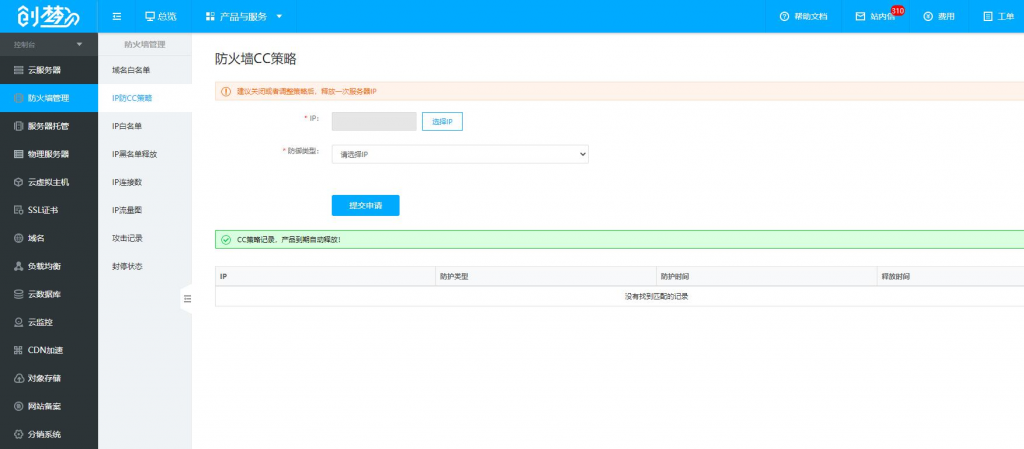The height and width of the screenshot is (449, 1024).
Task: Click the 释放时间 column header
Action: (950, 276)
